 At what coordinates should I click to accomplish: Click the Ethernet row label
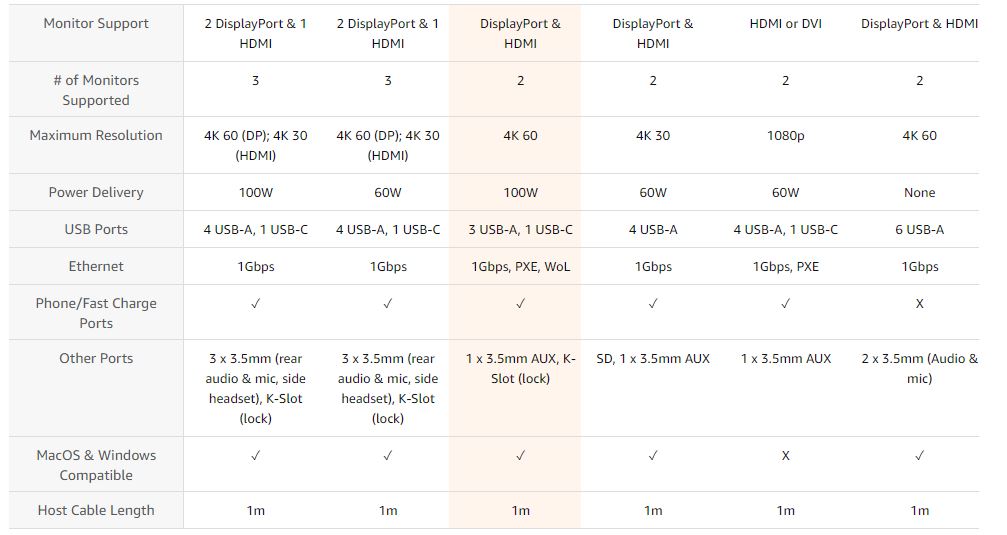pos(96,266)
